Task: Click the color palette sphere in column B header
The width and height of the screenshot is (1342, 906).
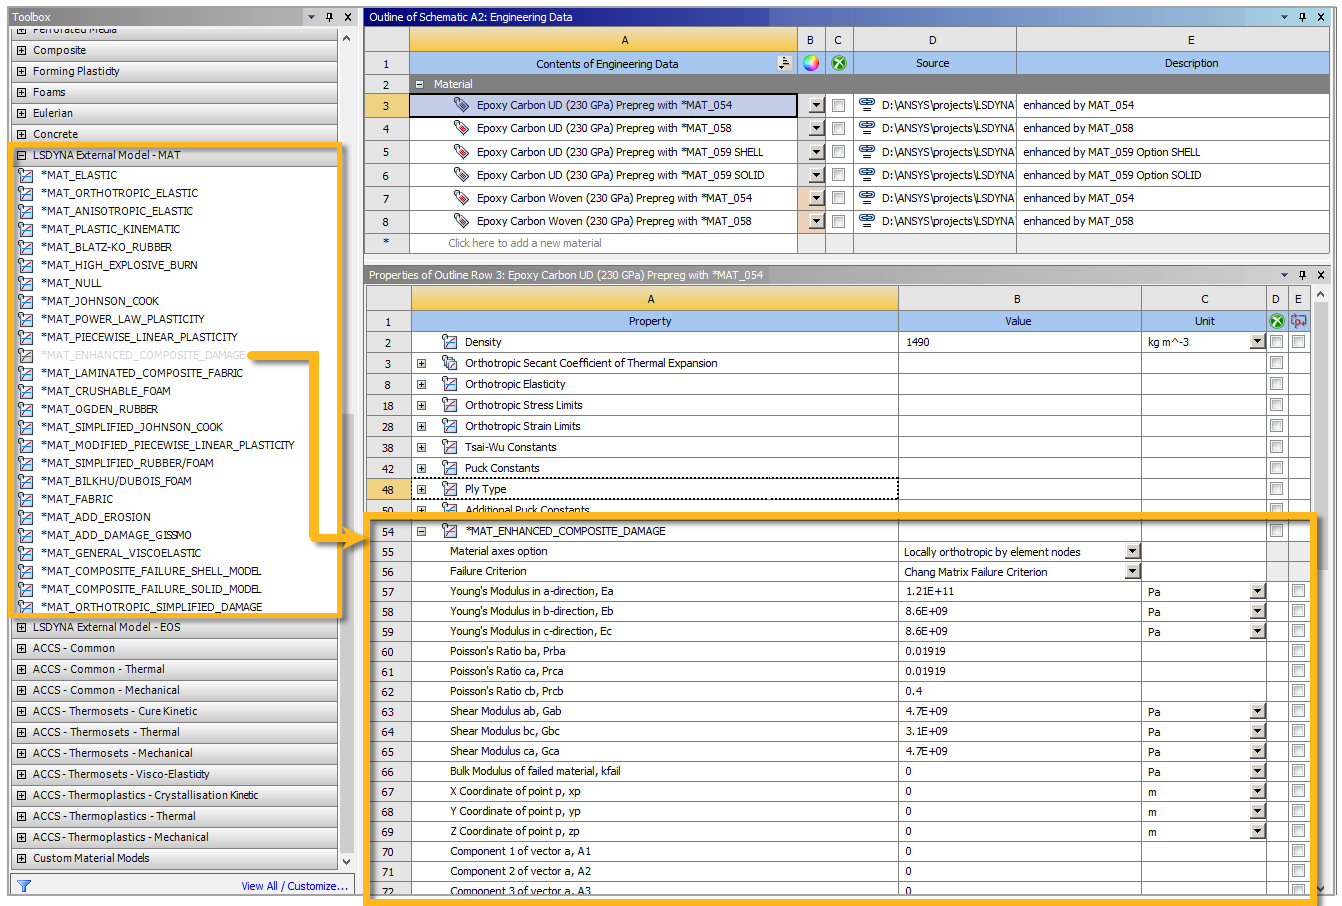Action: 810,62
